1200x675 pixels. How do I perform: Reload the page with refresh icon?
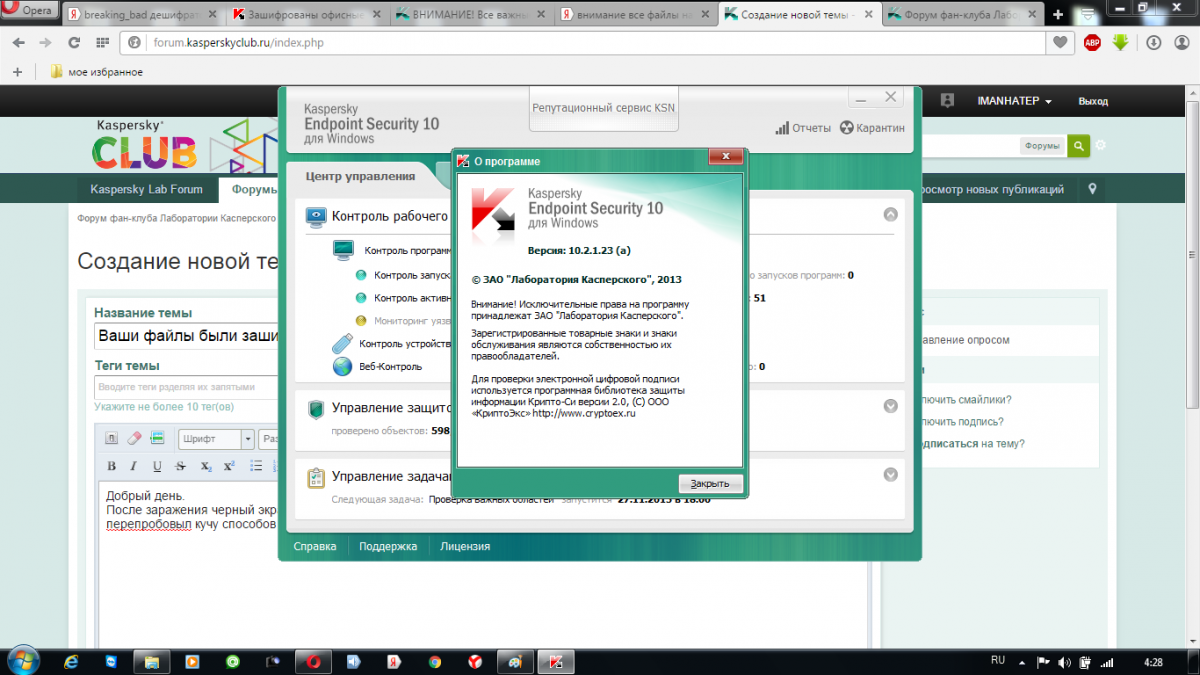coord(74,43)
